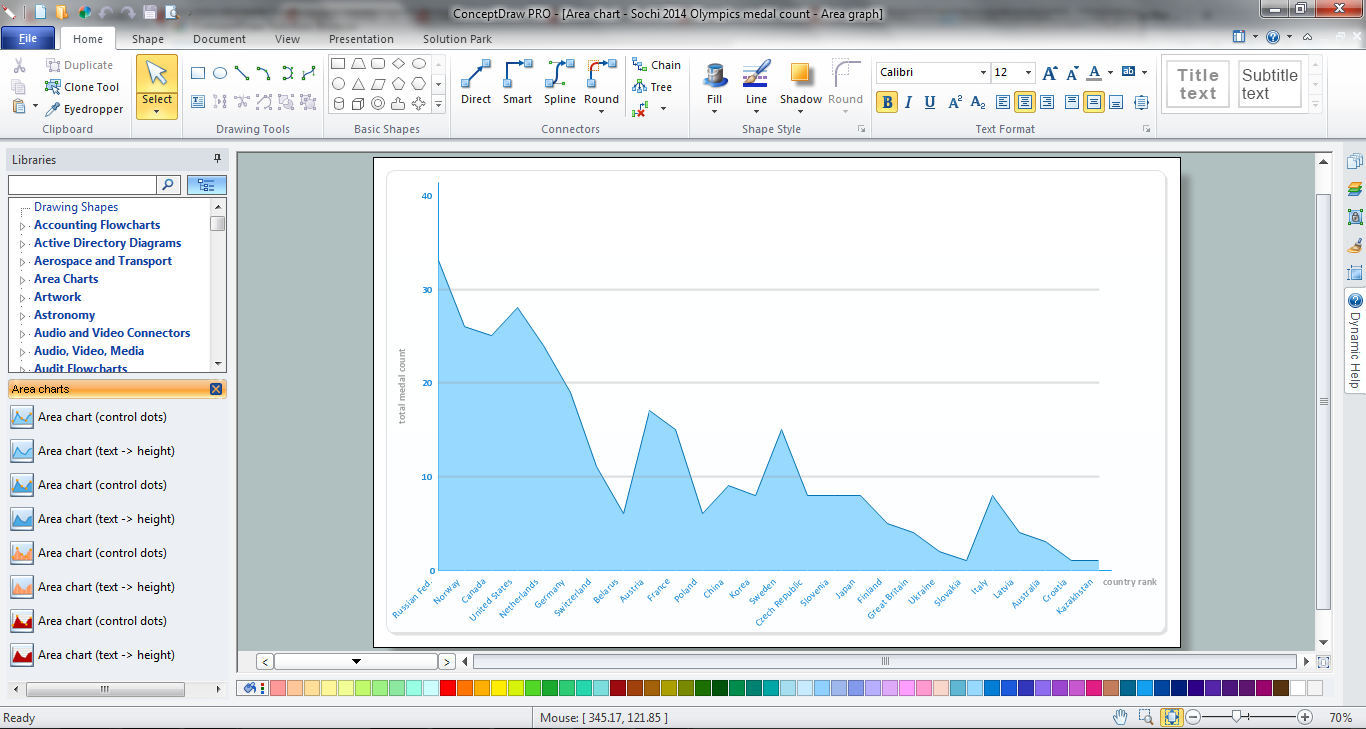
Task: Select the Text box drawing tool
Action: [x=198, y=101]
